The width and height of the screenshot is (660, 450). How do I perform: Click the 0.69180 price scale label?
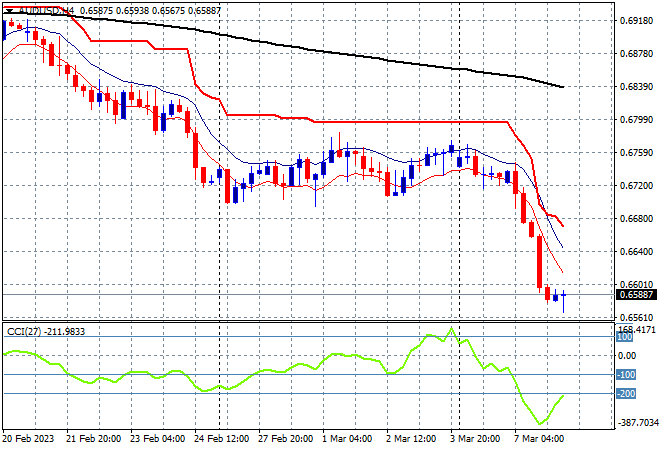pyautogui.click(x=636, y=21)
